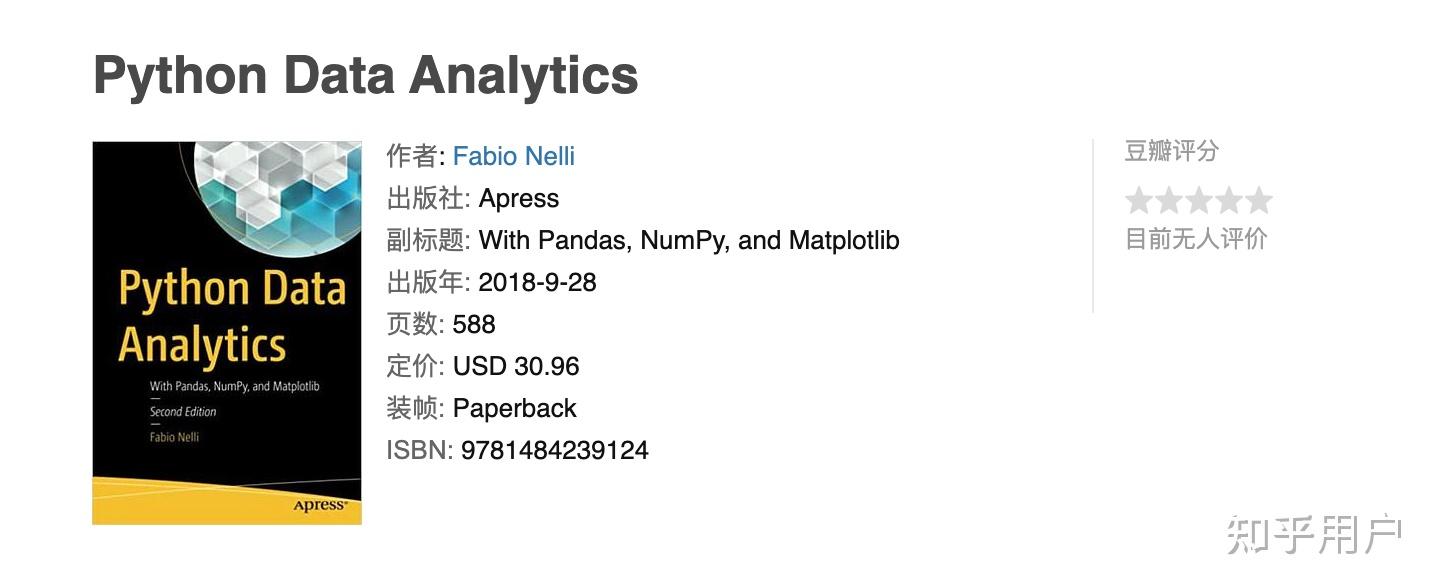Select the fifth star to rate five stars
This screenshot has width=1442, height=584.
point(1260,200)
